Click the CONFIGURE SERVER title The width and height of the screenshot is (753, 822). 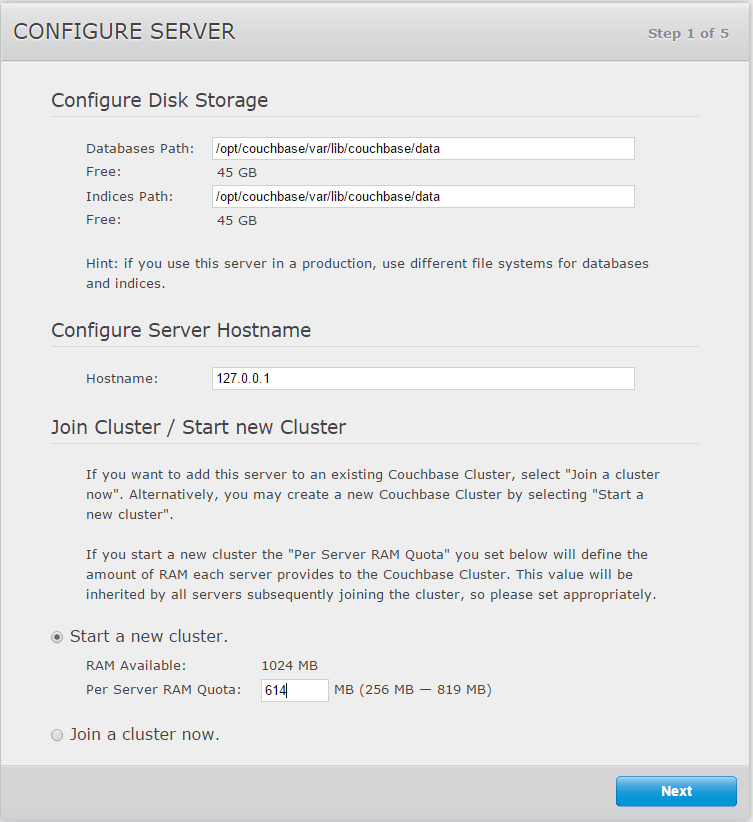tap(124, 32)
